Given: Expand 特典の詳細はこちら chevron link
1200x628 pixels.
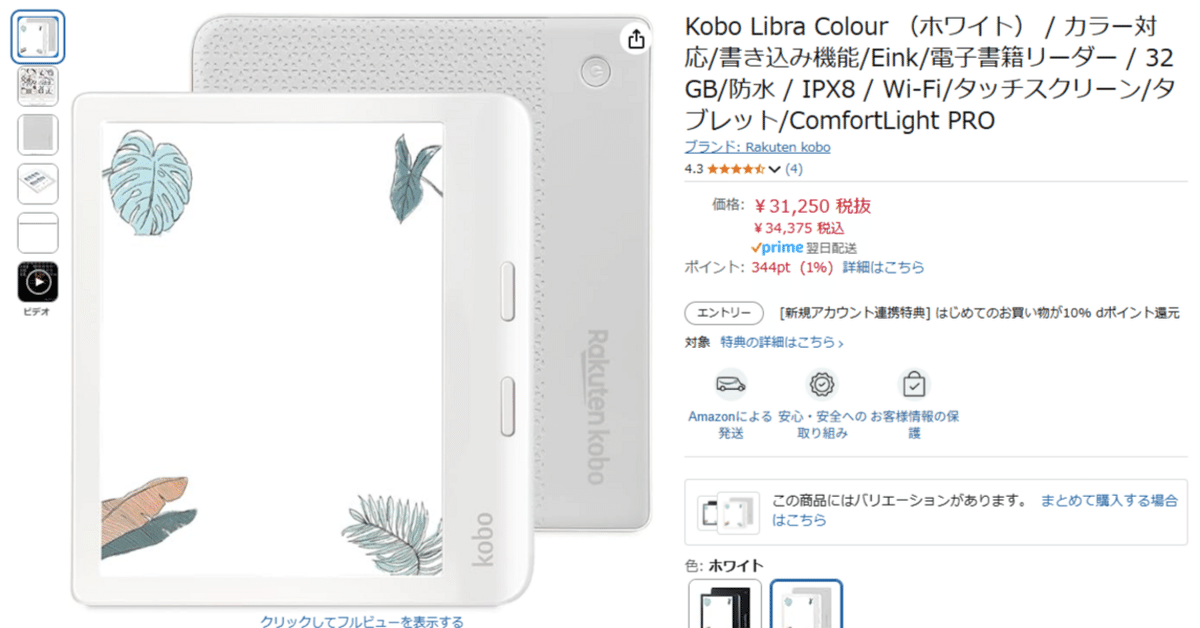Looking at the screenshot, I should 782,342.
